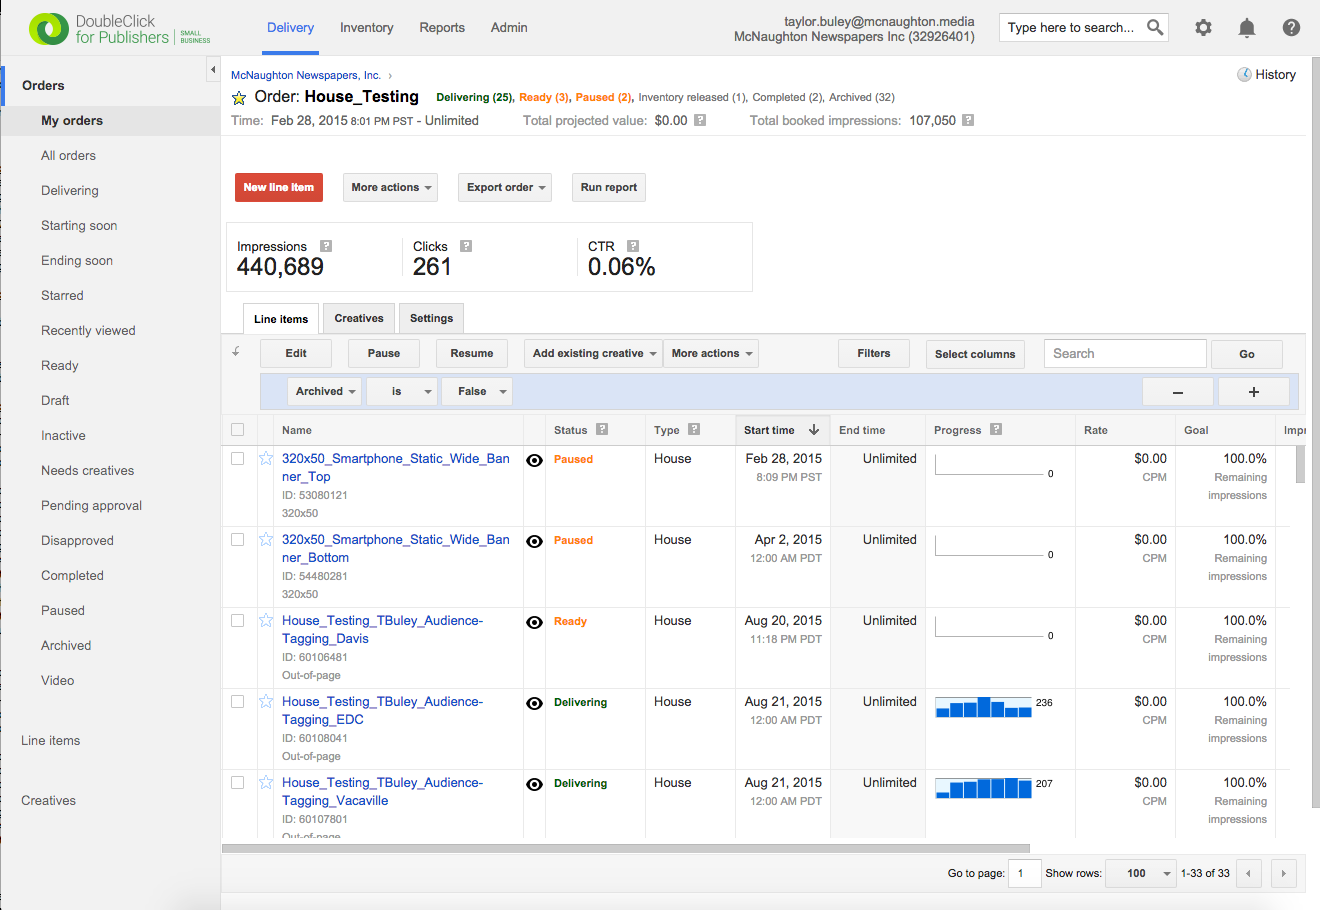Open the help question mark icon
1320x910 pixels.
pos(1291,28)
